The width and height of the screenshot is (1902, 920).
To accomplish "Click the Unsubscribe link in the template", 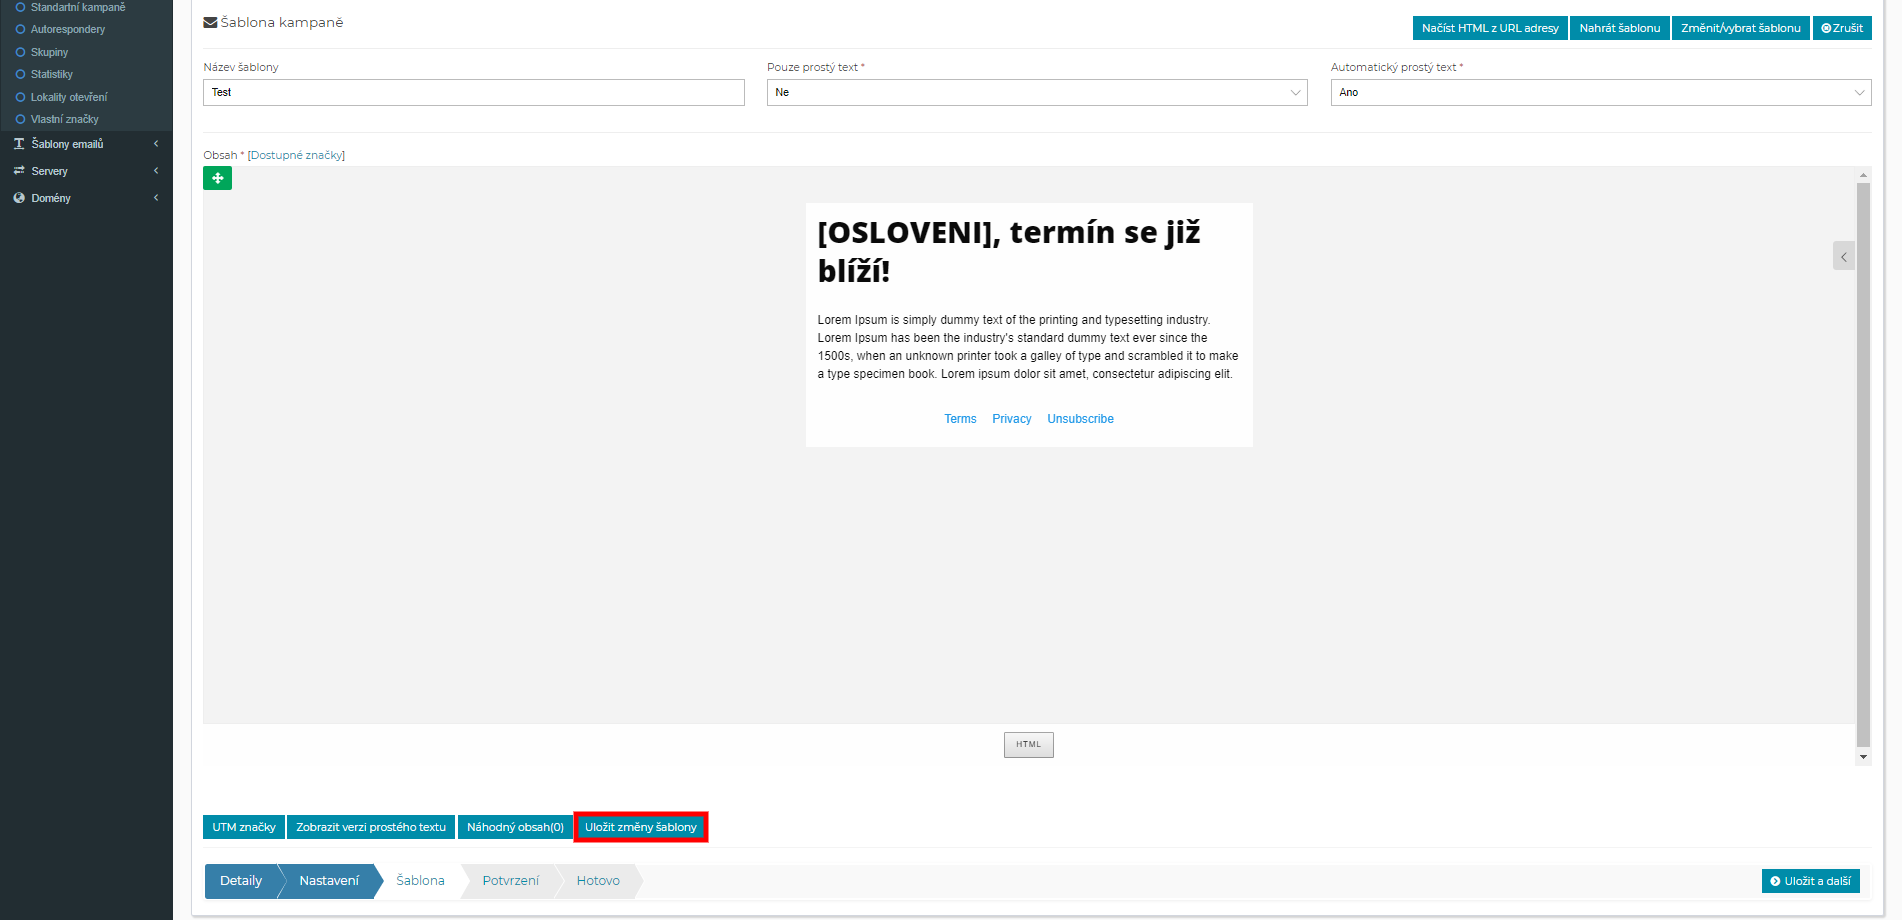I will [x=1080, y=419].
